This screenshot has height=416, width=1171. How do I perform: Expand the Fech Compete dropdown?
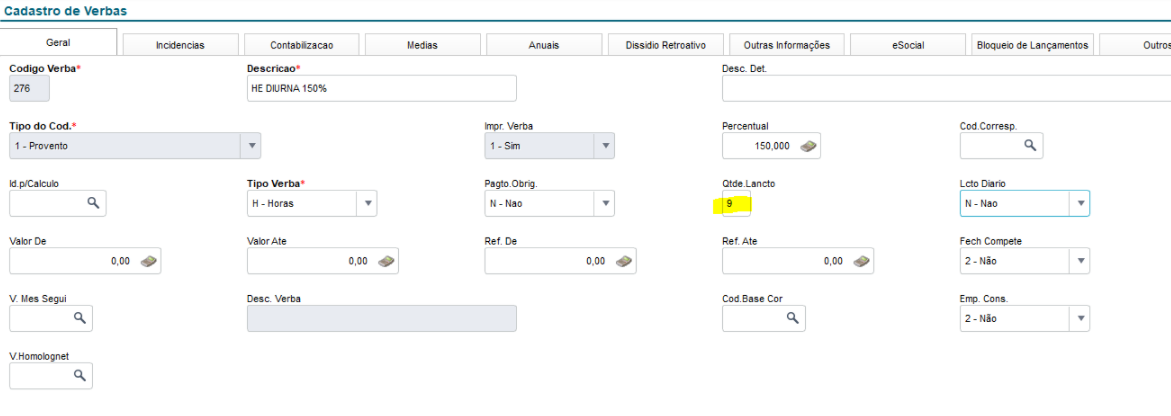click(1080, 261)
